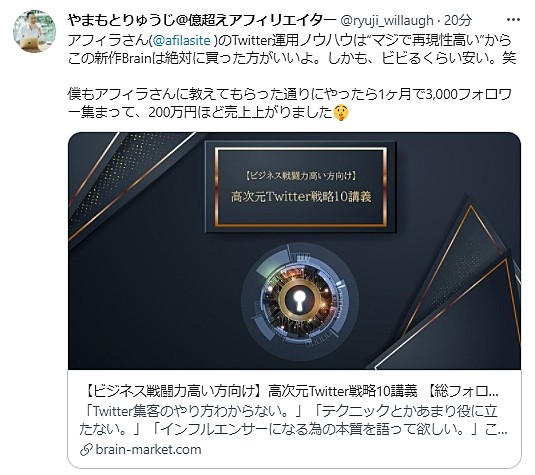Click the tweet text mentioning 新作Brain
This screenshot has height=475, width=535.
pyautogui.click(x=292, y=50)
